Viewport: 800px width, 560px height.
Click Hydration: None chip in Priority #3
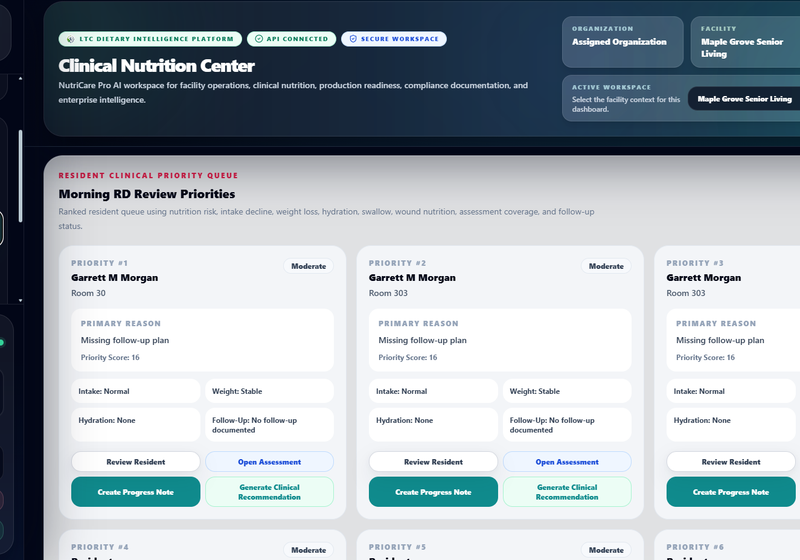(x=731, y=424)
